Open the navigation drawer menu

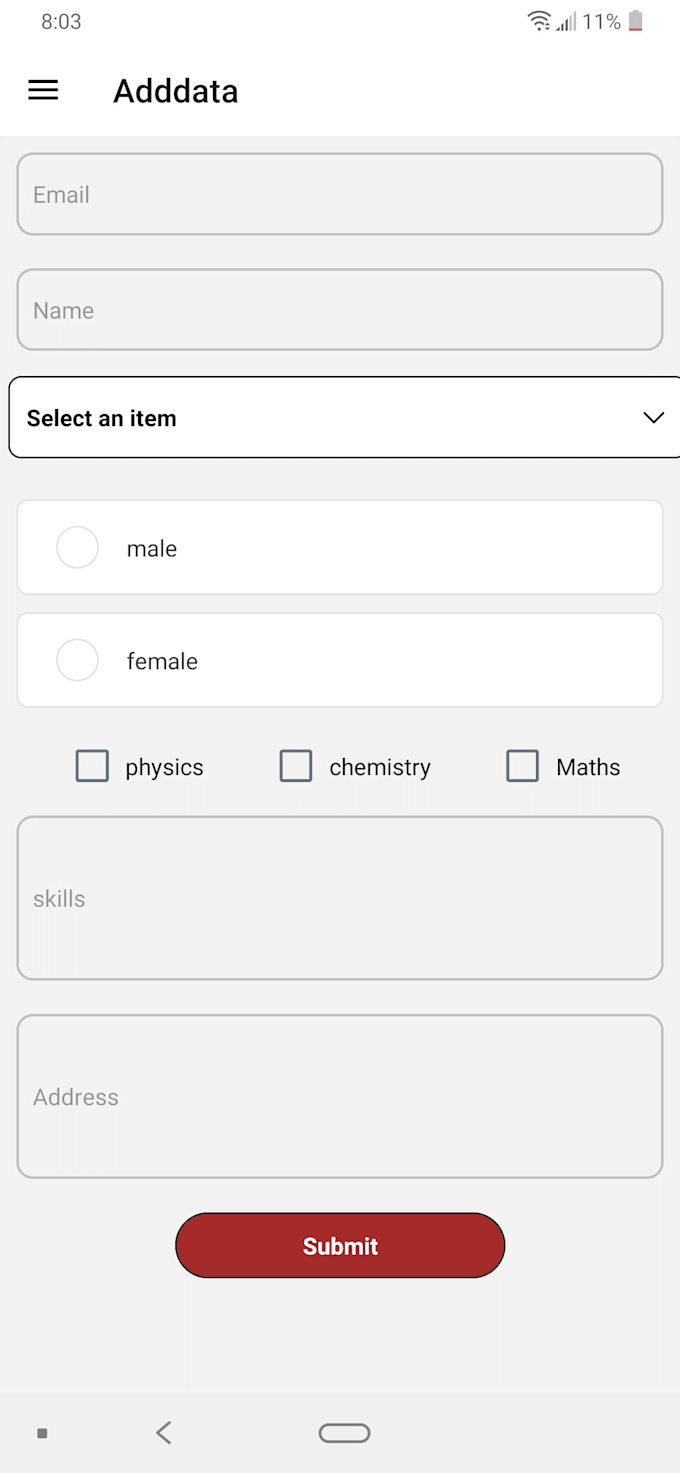(x=43, y=90)
